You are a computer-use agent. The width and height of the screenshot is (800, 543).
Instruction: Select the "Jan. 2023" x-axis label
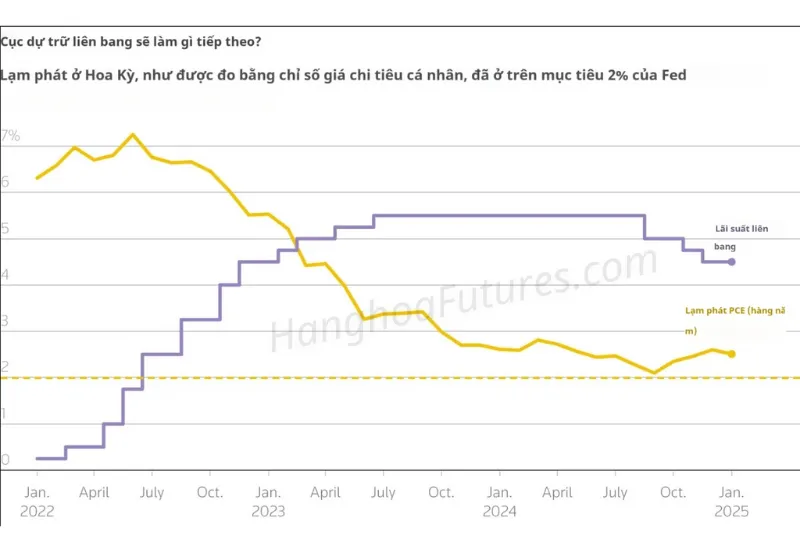coord(267,501)
